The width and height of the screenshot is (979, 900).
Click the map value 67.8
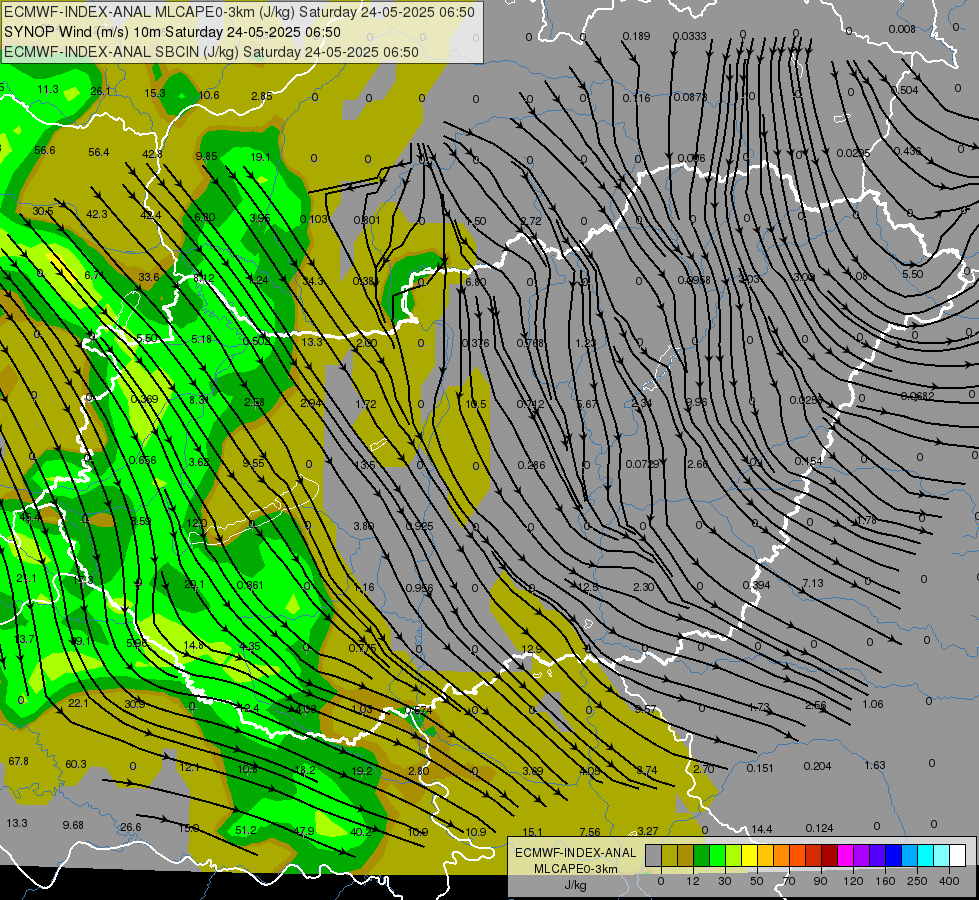pos(19,761)
